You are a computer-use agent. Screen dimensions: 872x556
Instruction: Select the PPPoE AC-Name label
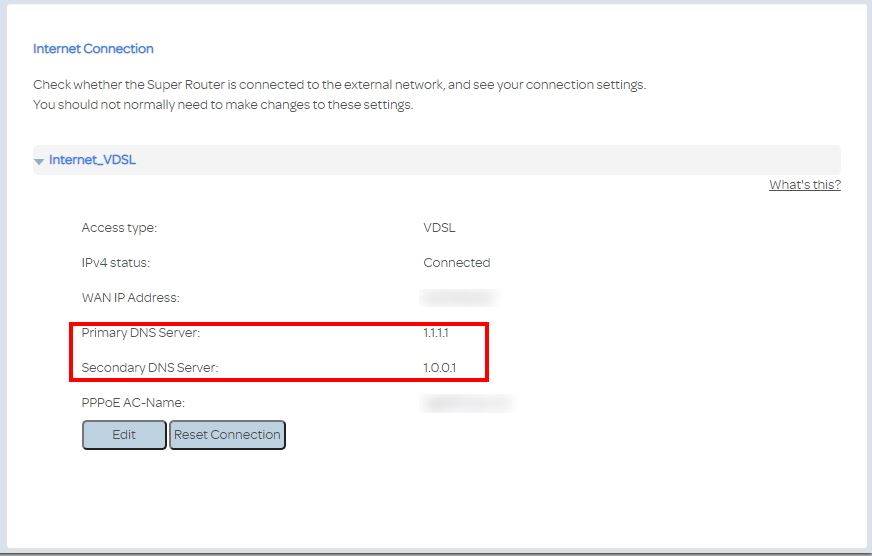[133, 403]
